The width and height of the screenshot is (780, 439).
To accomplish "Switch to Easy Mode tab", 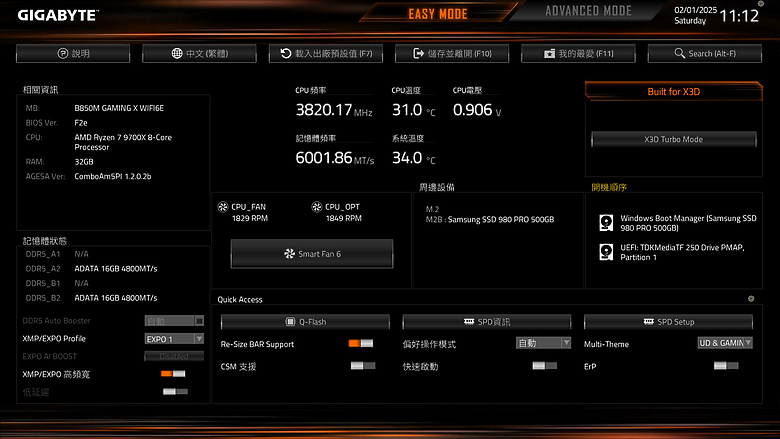I will pyautogui.click(x=438, y=13).
